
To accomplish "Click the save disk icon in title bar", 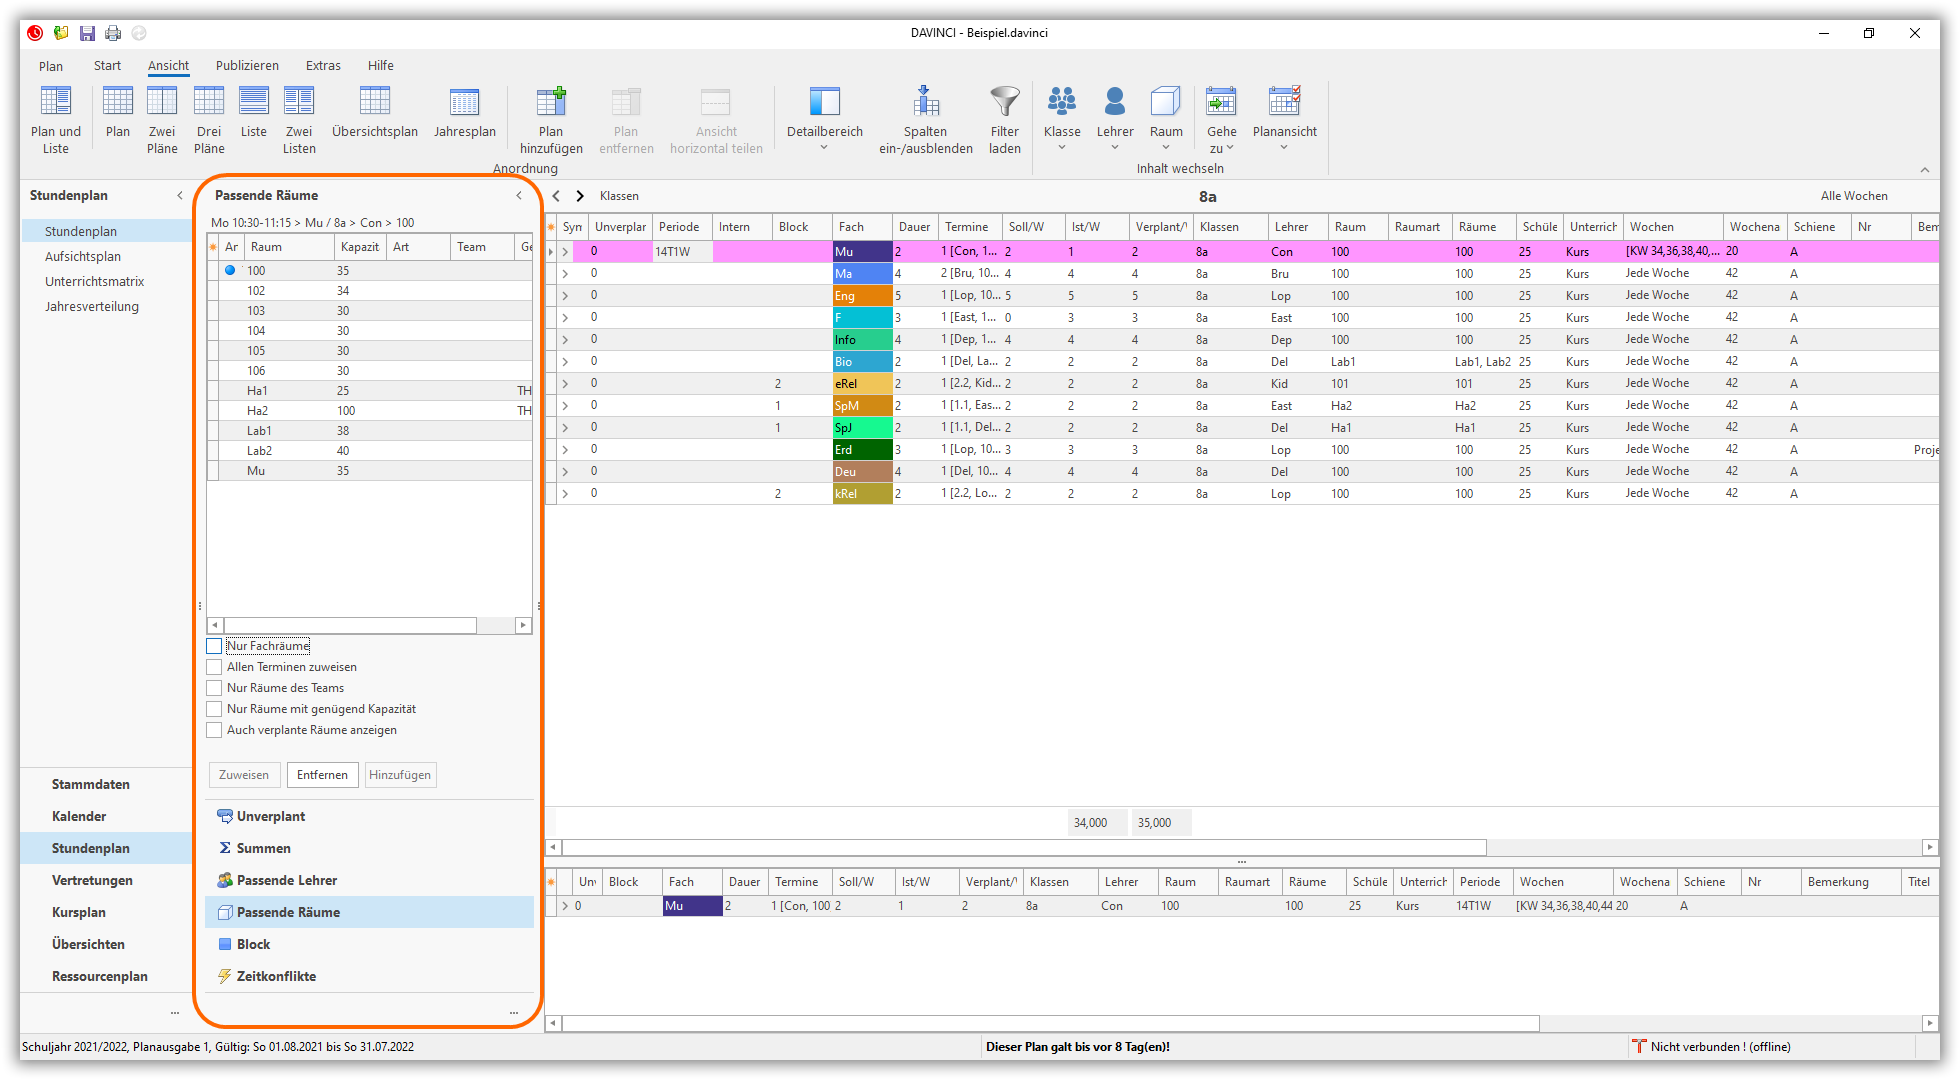I will tap(88, 33).
